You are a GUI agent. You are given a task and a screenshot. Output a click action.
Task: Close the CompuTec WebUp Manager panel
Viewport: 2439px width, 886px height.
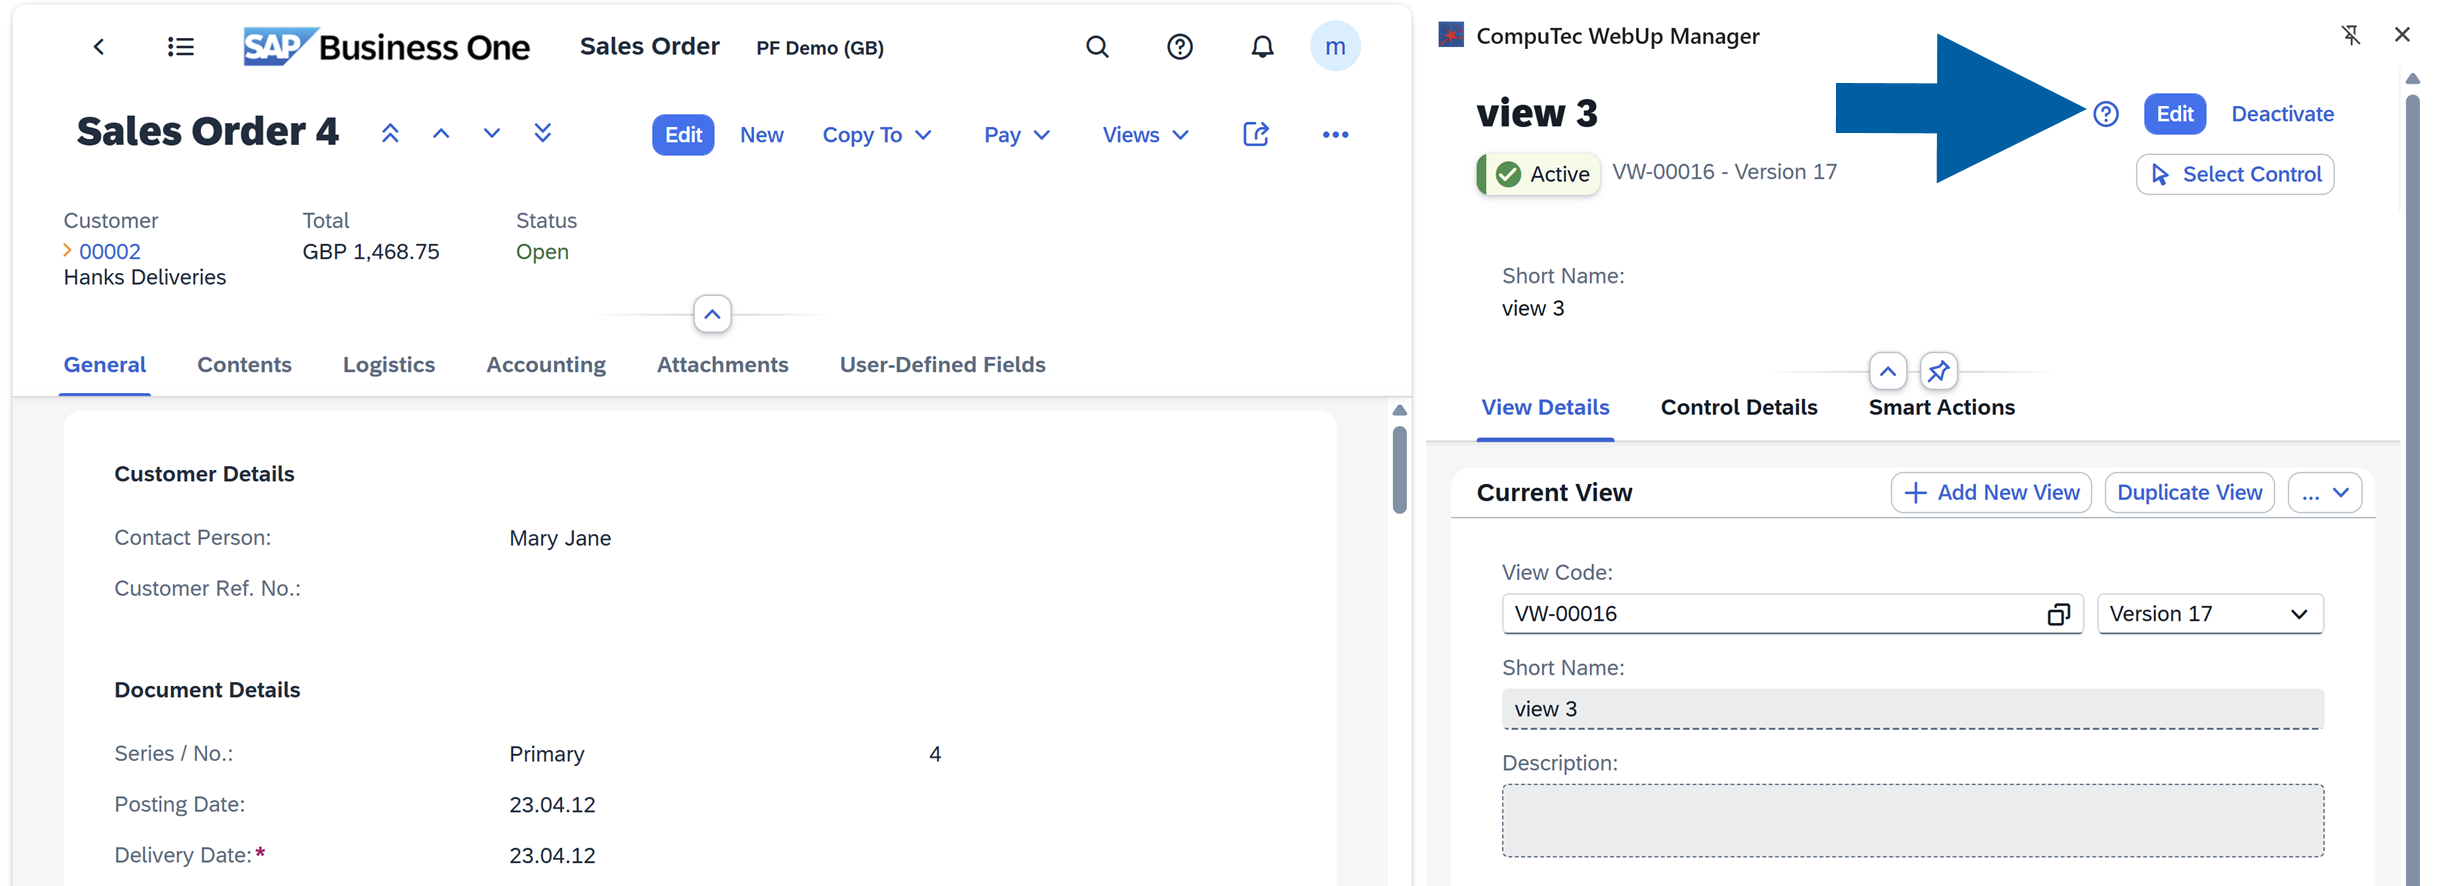click(2402, 35)
